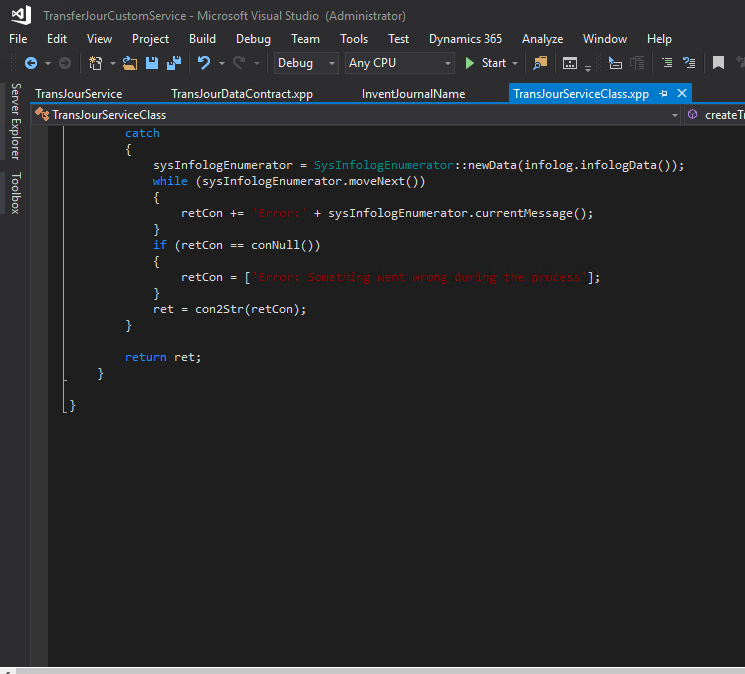Viewport: 745px width, 674px height.
Task: Toggle the pin on TransJourServiceClass.xpp tab
Action: pyautogui.click(x=663, y=93)
